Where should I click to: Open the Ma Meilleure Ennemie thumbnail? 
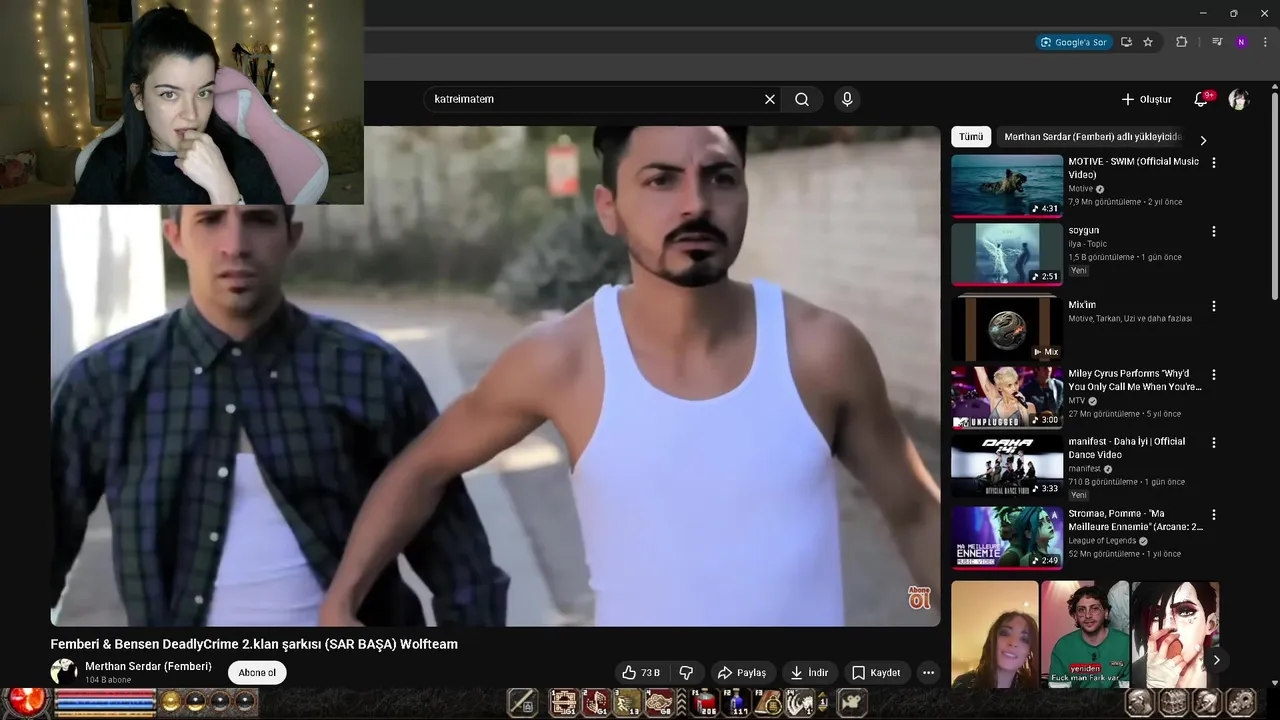tap(1007, 538)
